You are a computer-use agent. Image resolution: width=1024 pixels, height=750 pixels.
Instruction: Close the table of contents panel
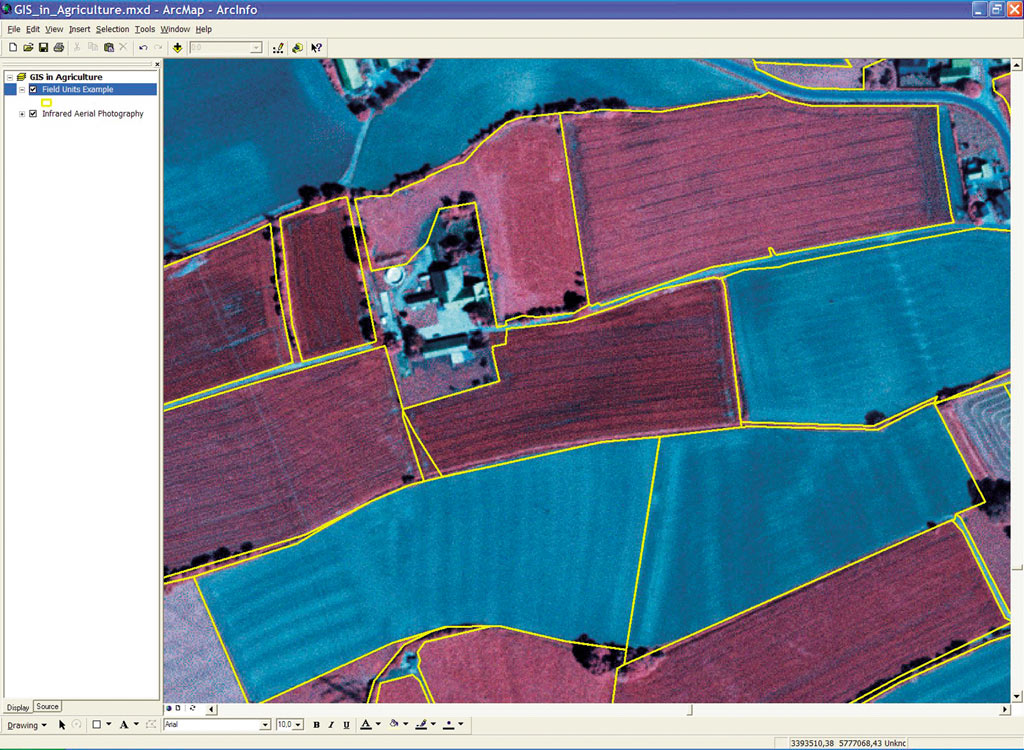pyautogui.click(x=157, y=64)
